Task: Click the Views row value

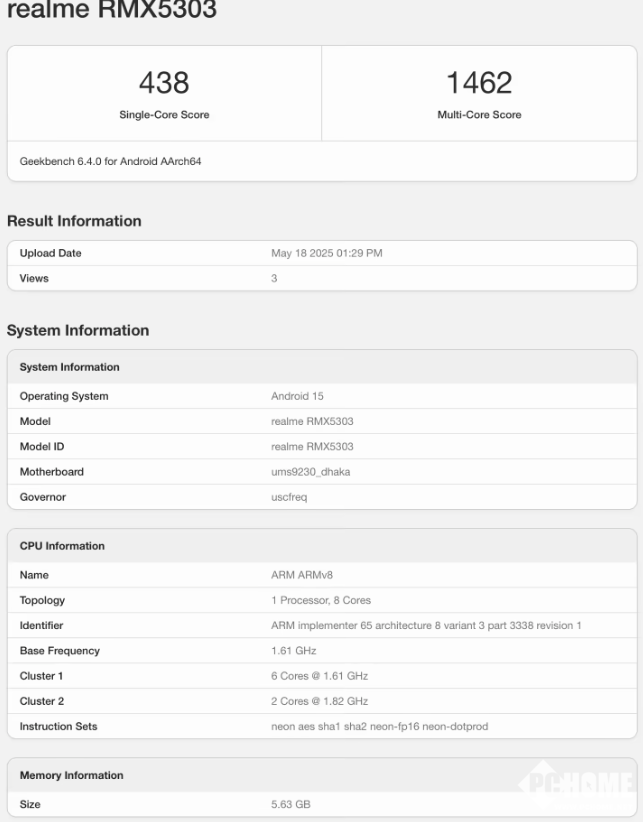Action: (x=274, y=278)
